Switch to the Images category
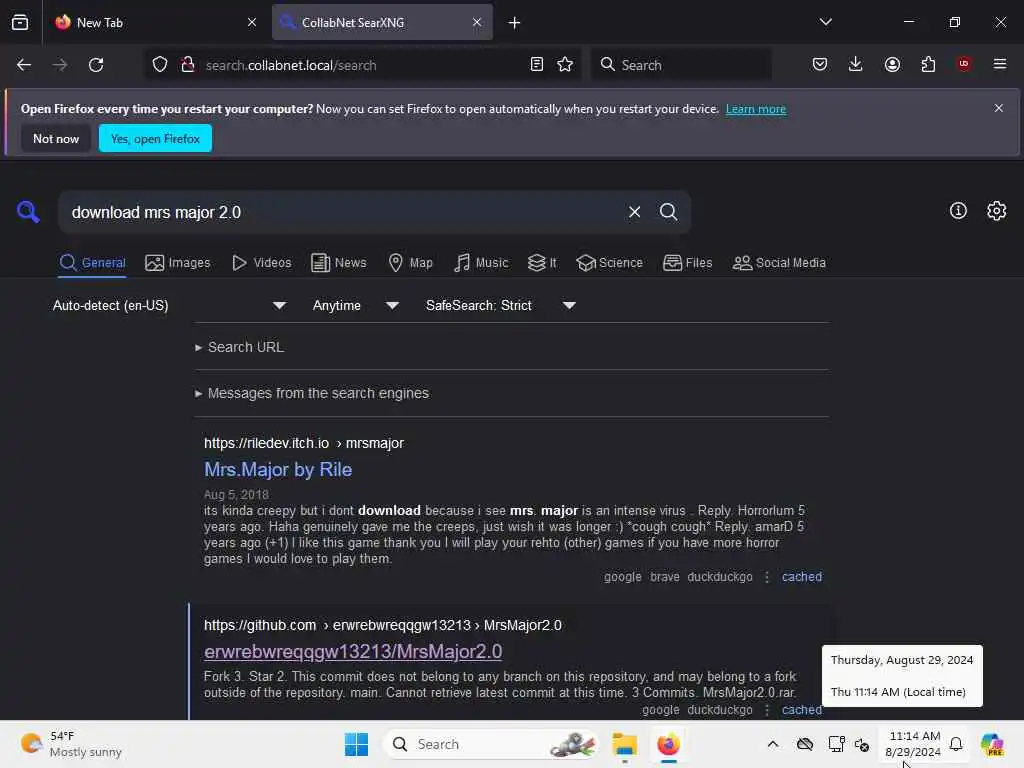Viewport: 1024px width, 768px height. 178,263
